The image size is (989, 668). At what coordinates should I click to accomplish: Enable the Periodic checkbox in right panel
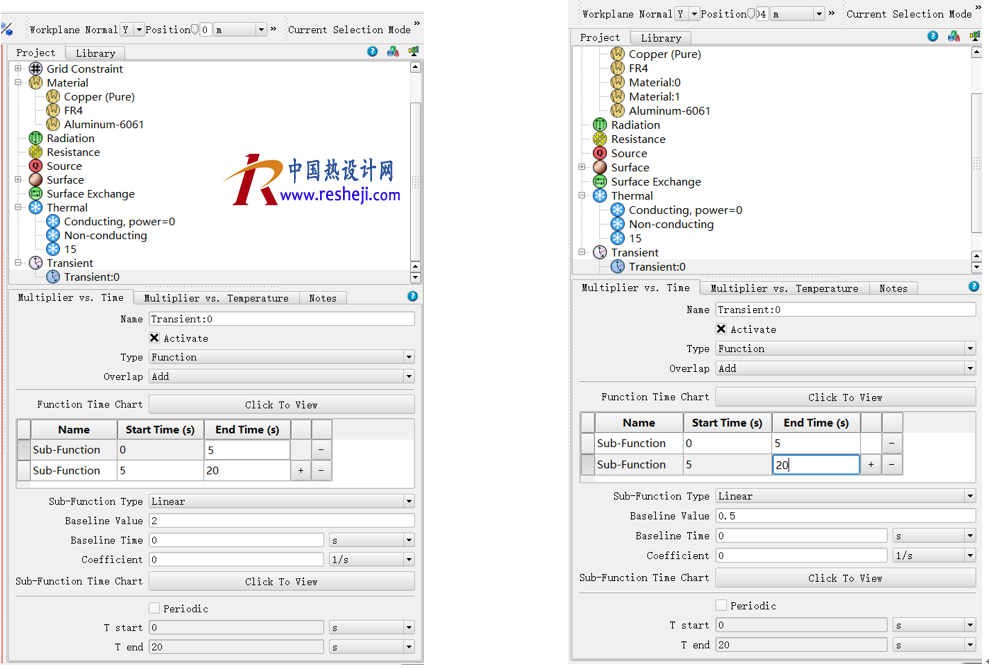721,605
